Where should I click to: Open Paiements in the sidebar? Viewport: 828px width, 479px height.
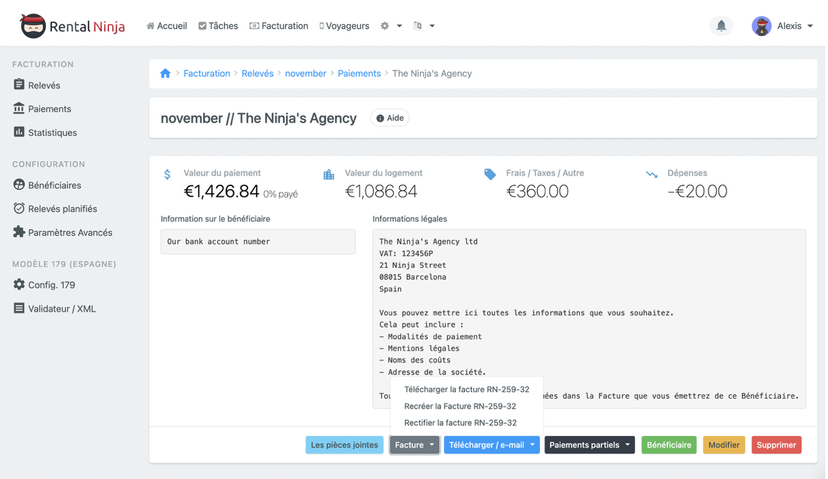click(x=42, y=109)
